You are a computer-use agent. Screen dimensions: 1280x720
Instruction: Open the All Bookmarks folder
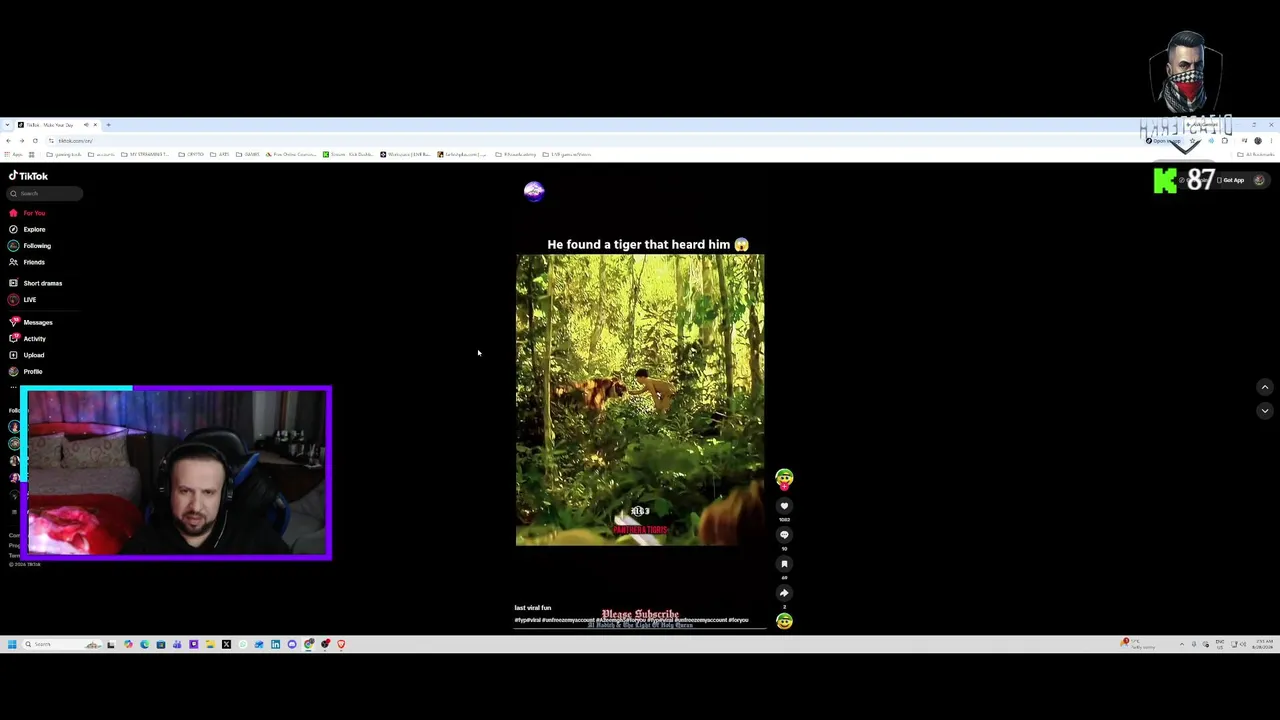pyautogui.click(x=1257, y=155)
